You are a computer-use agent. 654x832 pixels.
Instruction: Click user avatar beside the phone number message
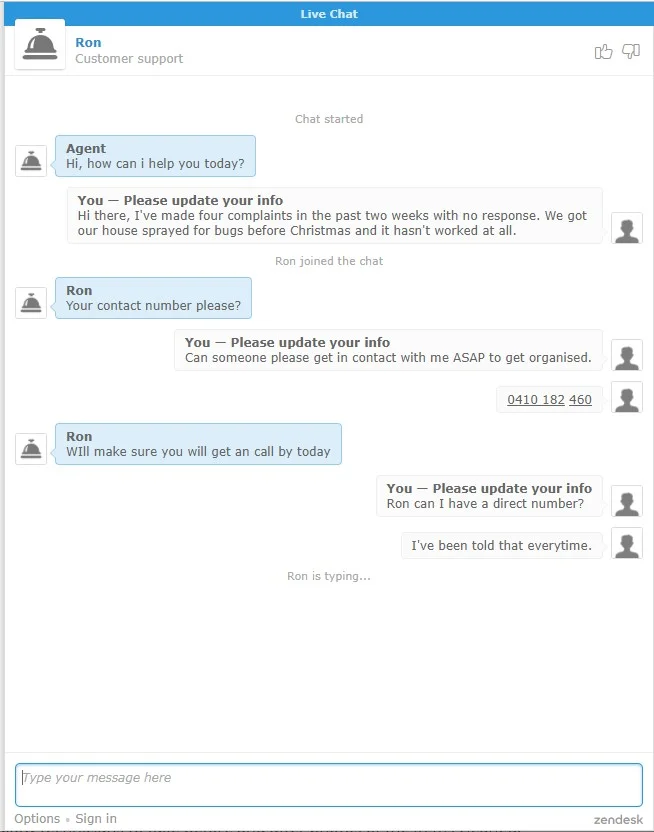(x=627, y=397)
